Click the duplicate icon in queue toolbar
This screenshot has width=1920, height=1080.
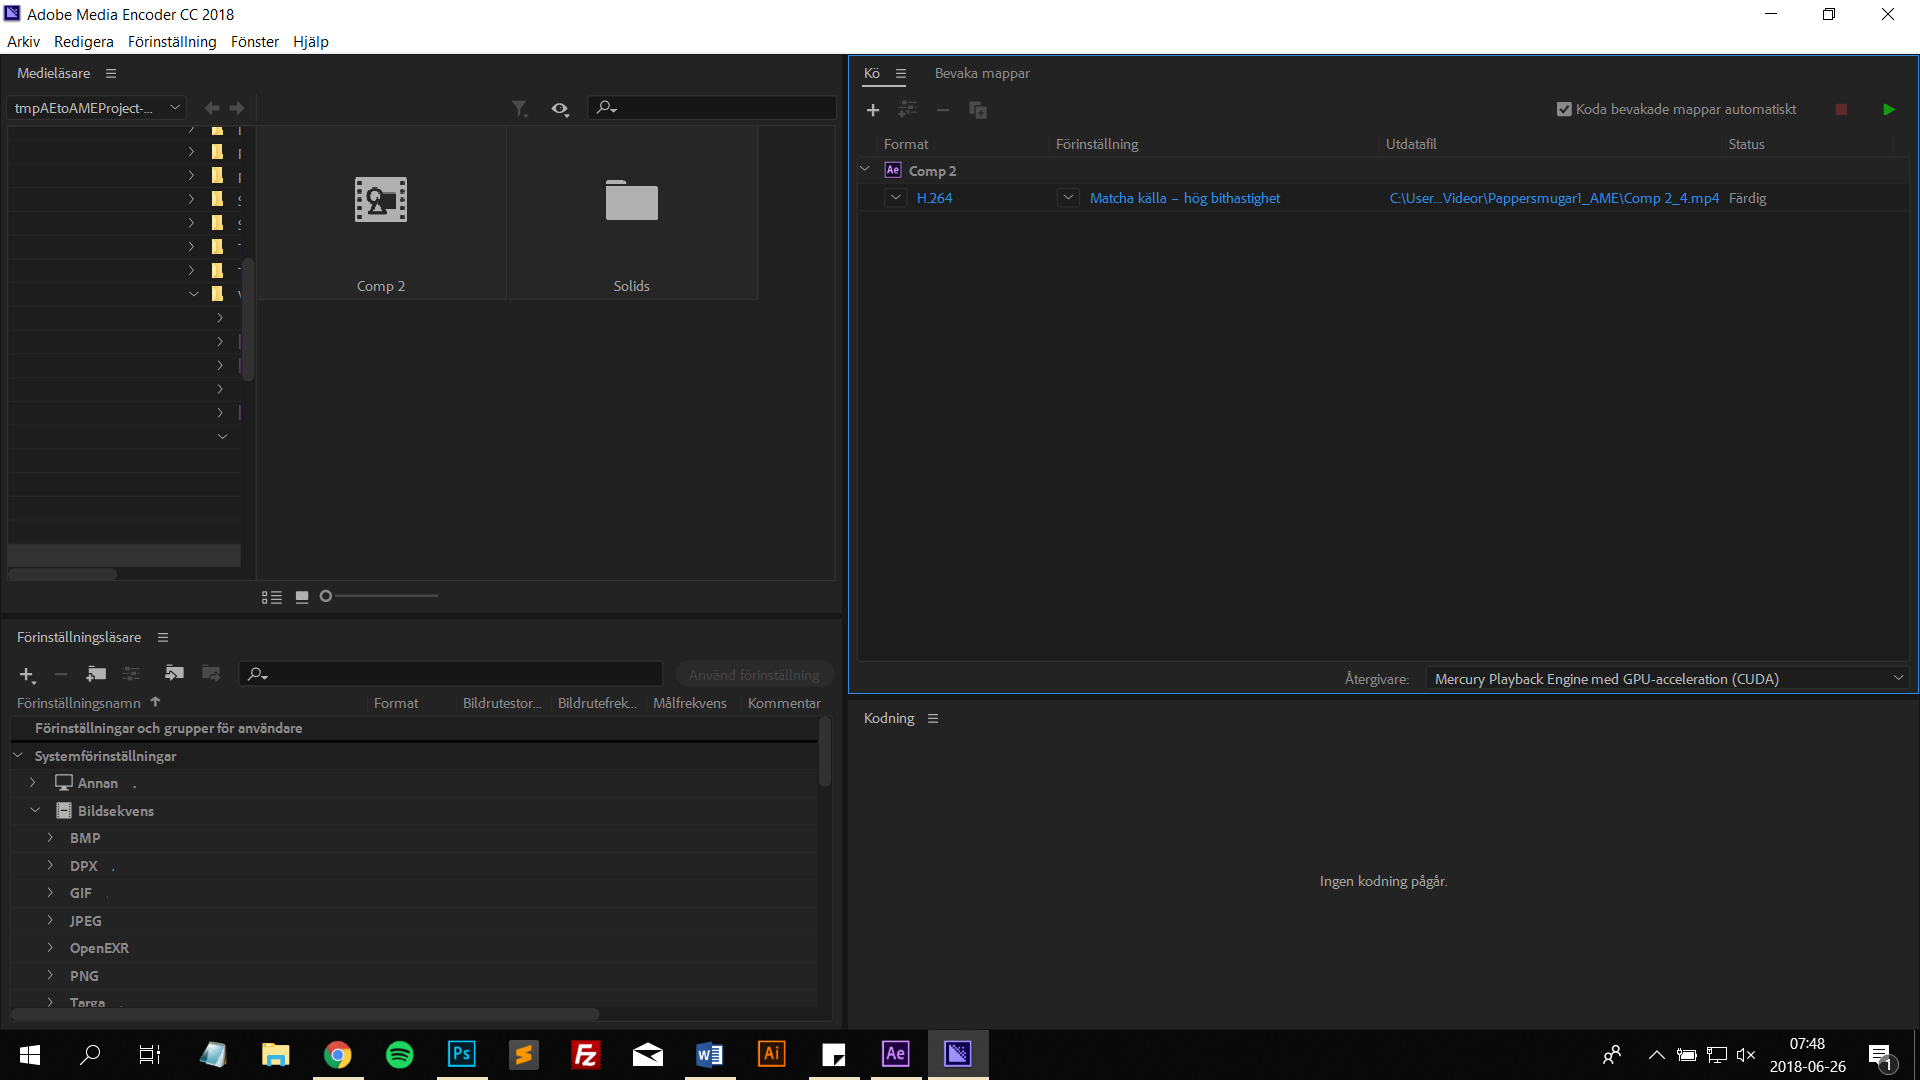pyautogui.click(x=978, y=110)
